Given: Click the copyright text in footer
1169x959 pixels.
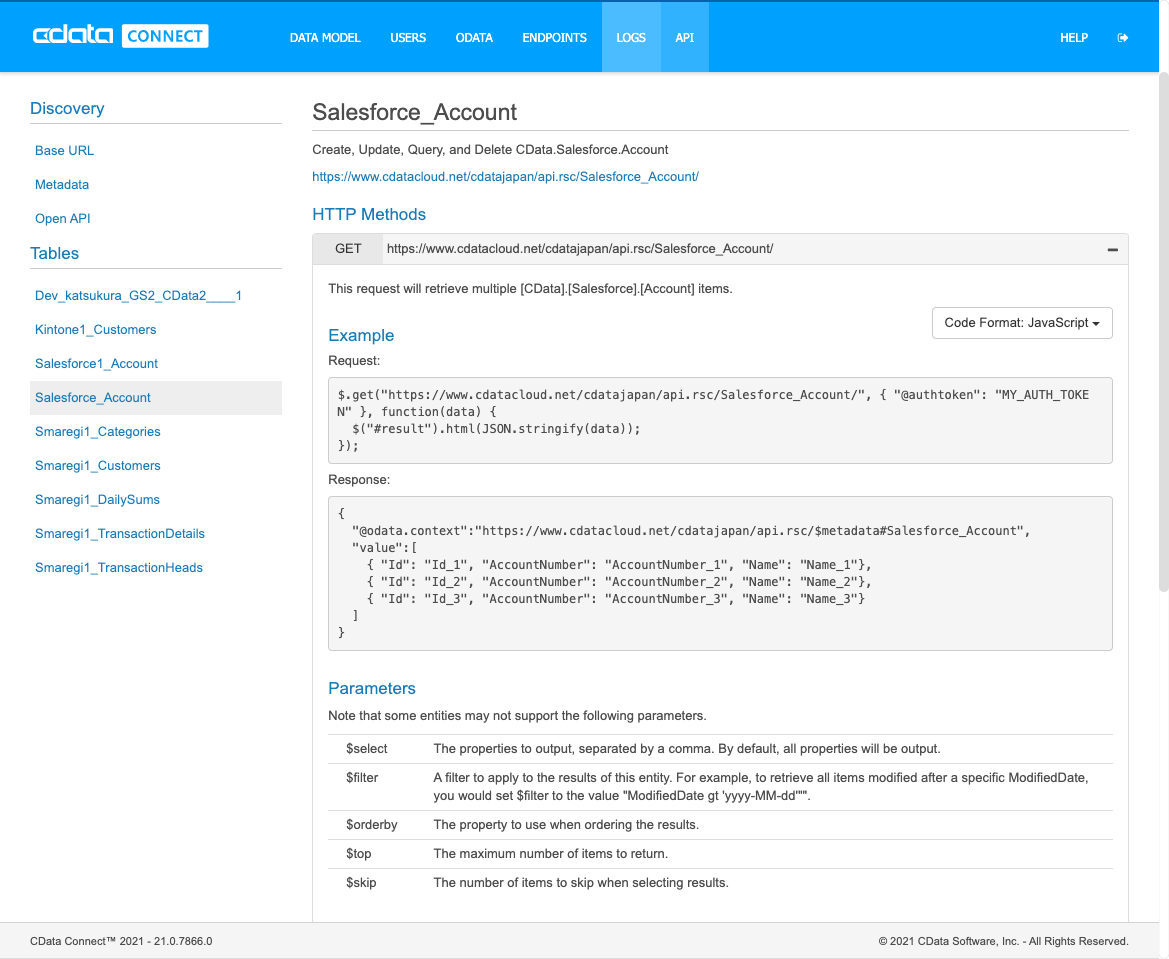Looking at the screenshot, I should (1003, 941).
